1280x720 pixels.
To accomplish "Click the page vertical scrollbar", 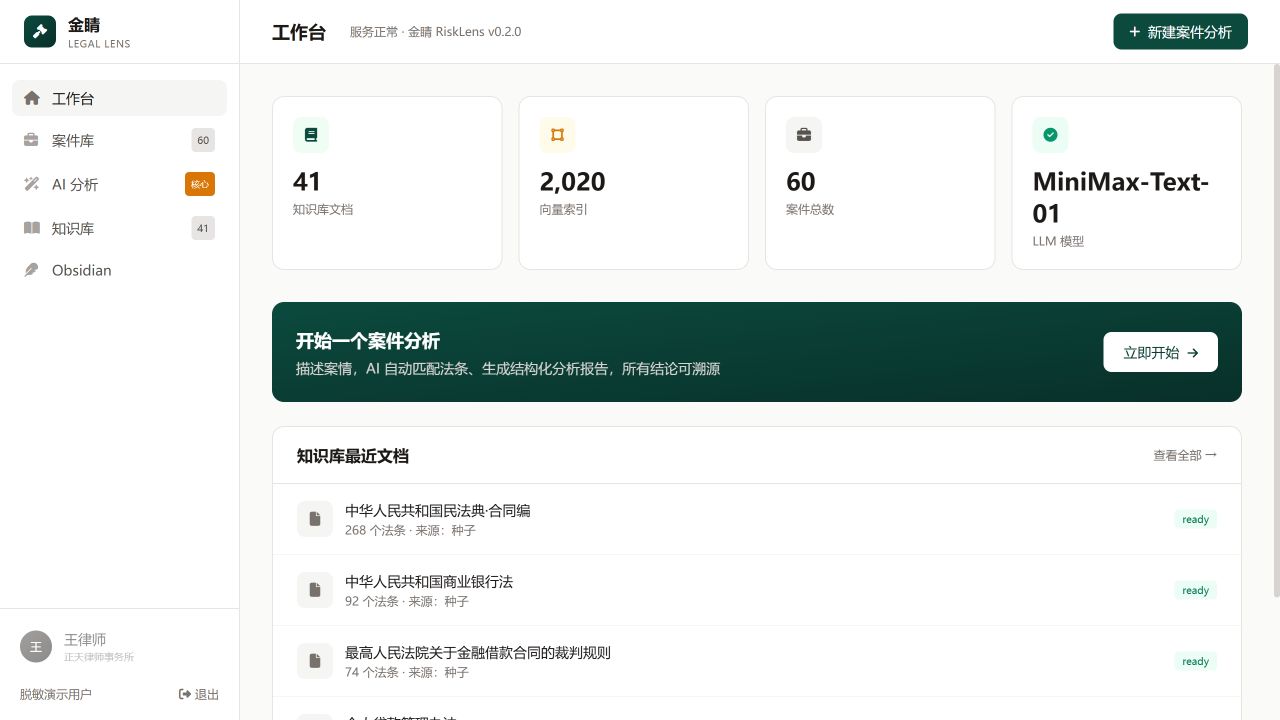I will coord(1275,330).
